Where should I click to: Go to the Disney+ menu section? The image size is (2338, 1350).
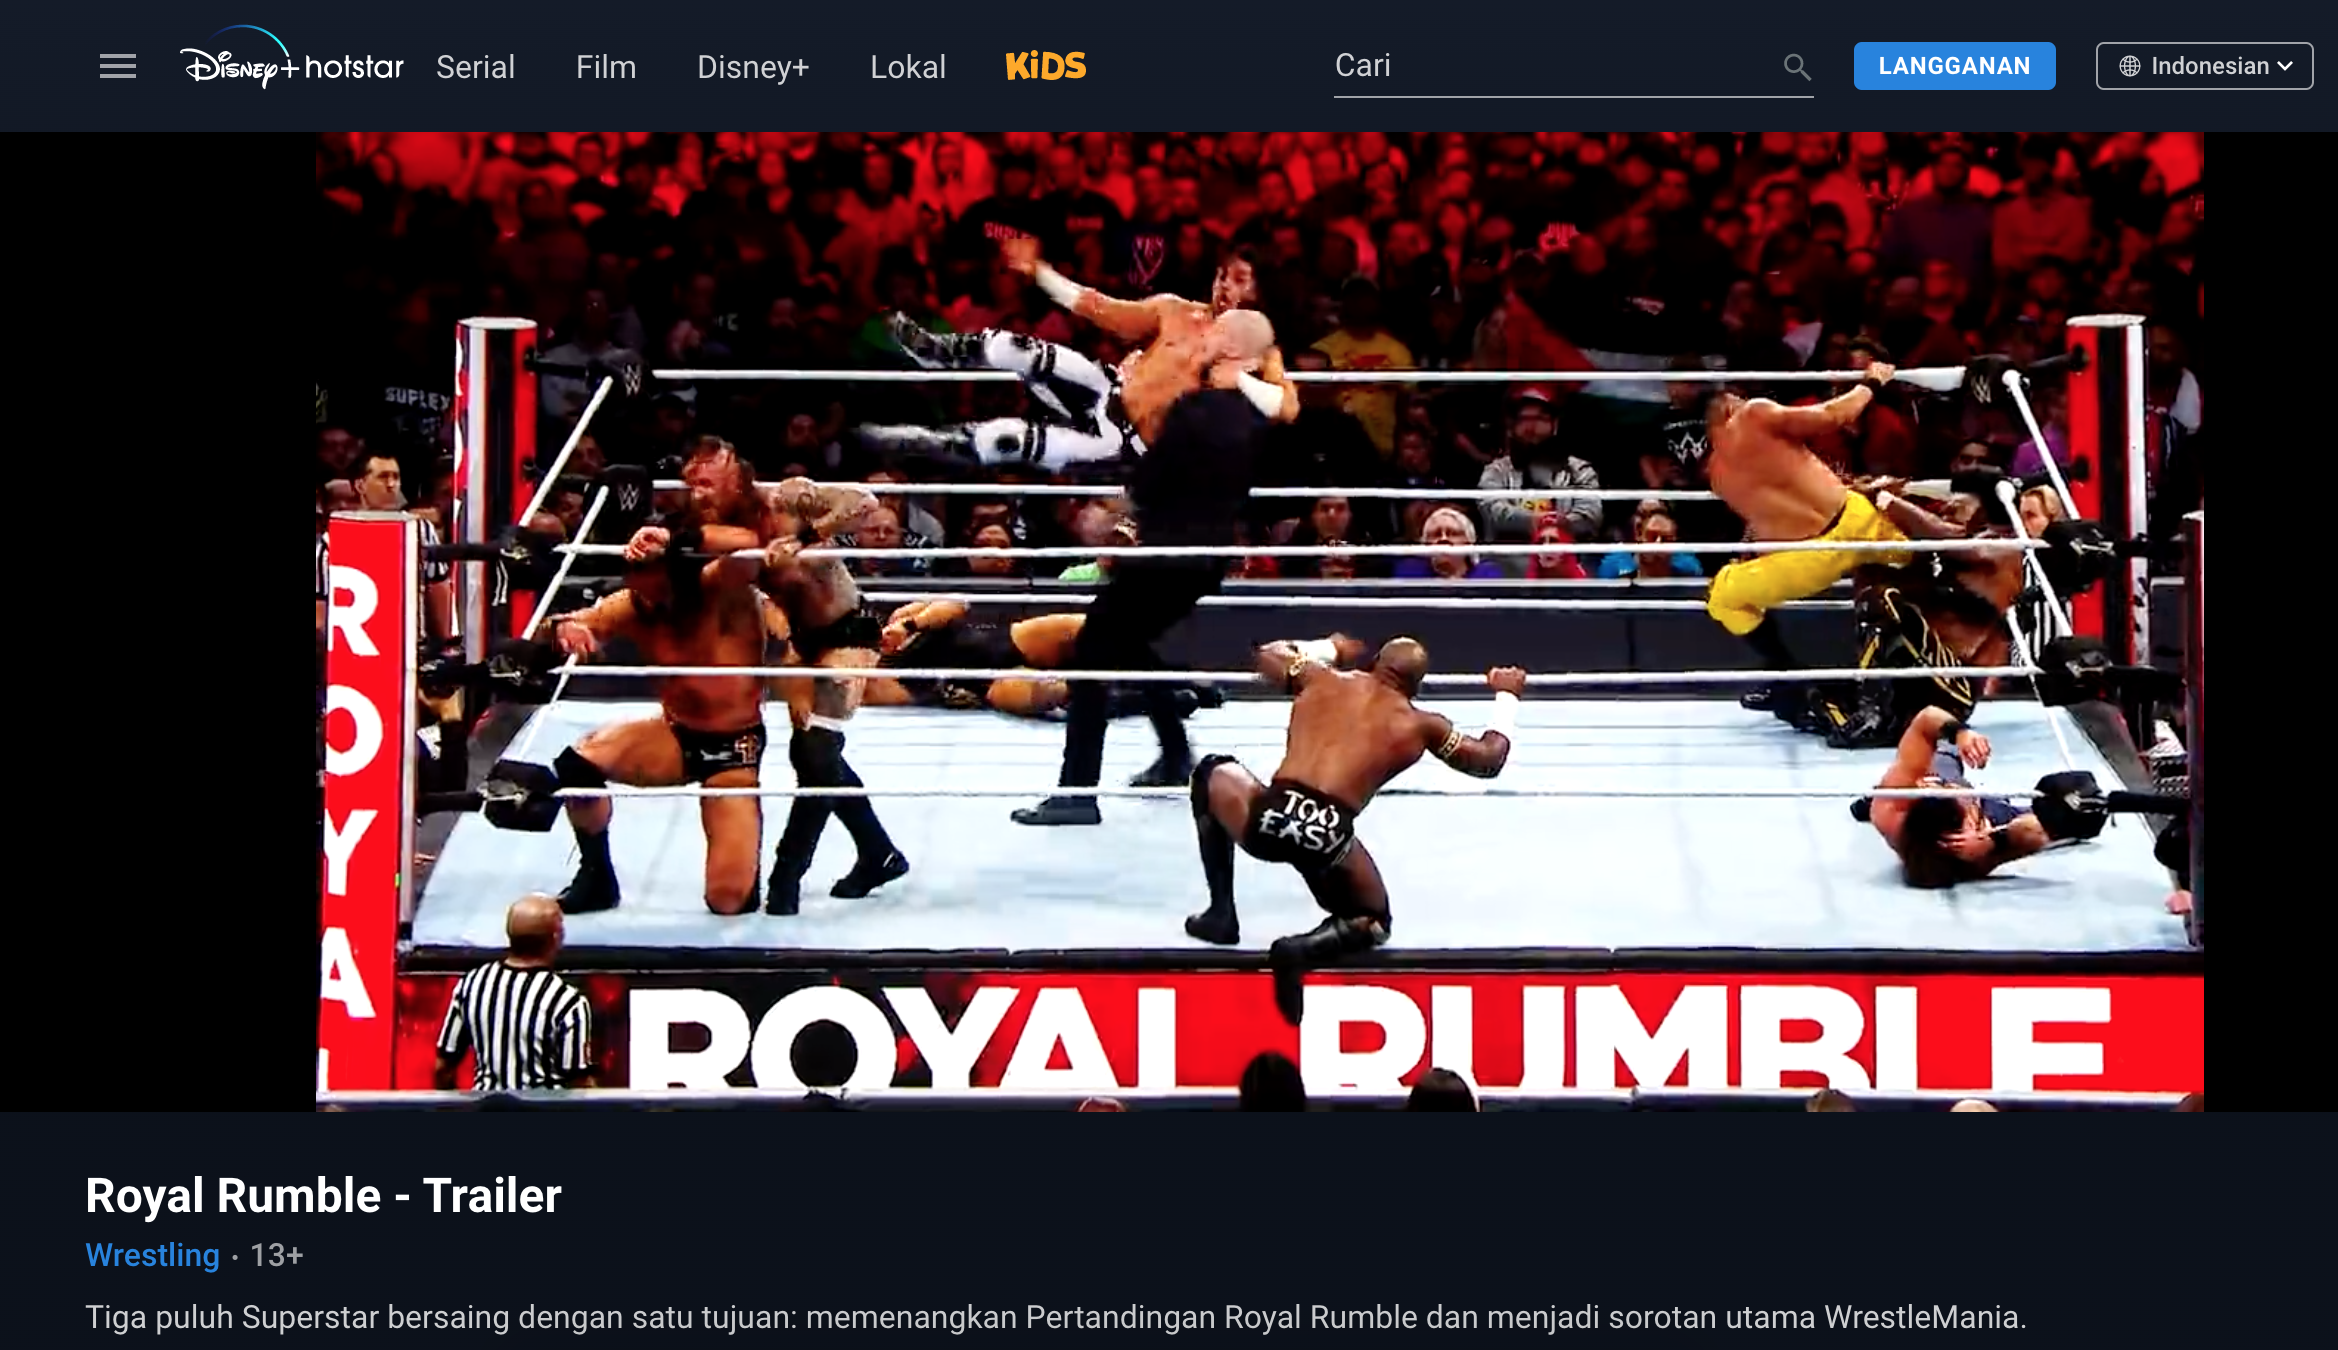point(753,67)
